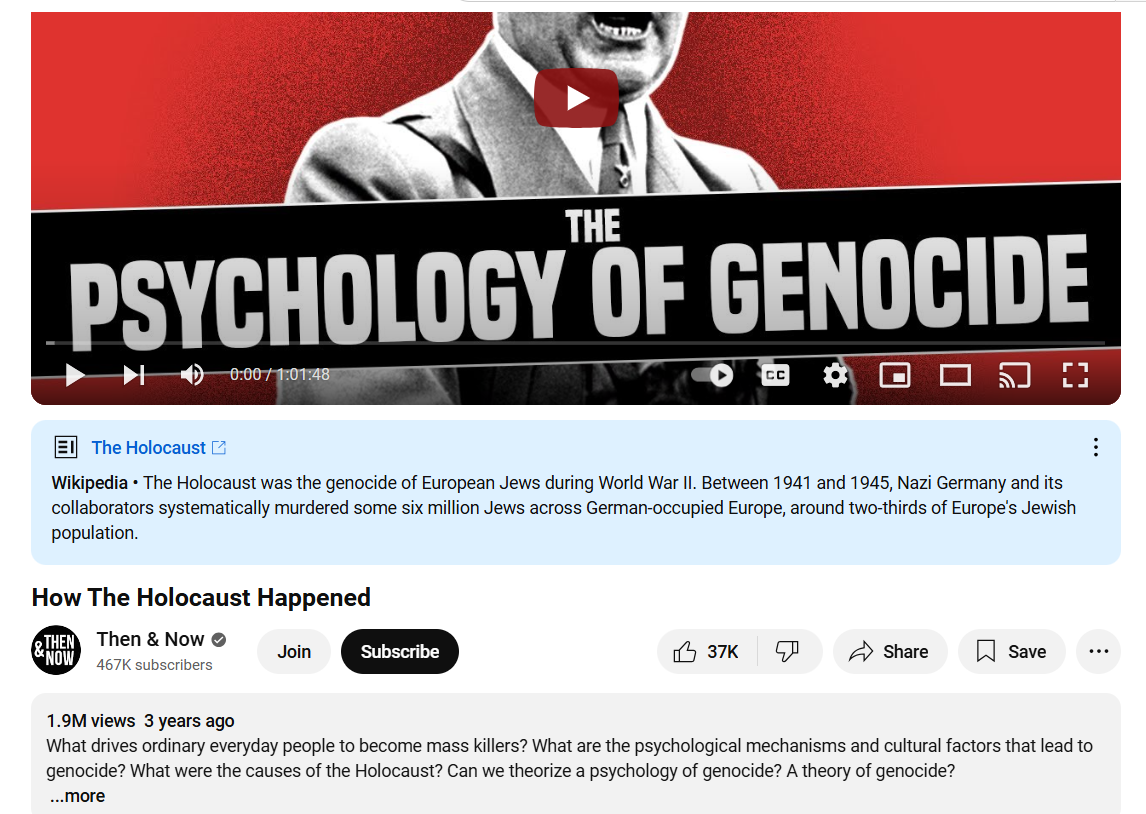Click the large red center play button
1146x814 pixels.
(x=577, y=98)
